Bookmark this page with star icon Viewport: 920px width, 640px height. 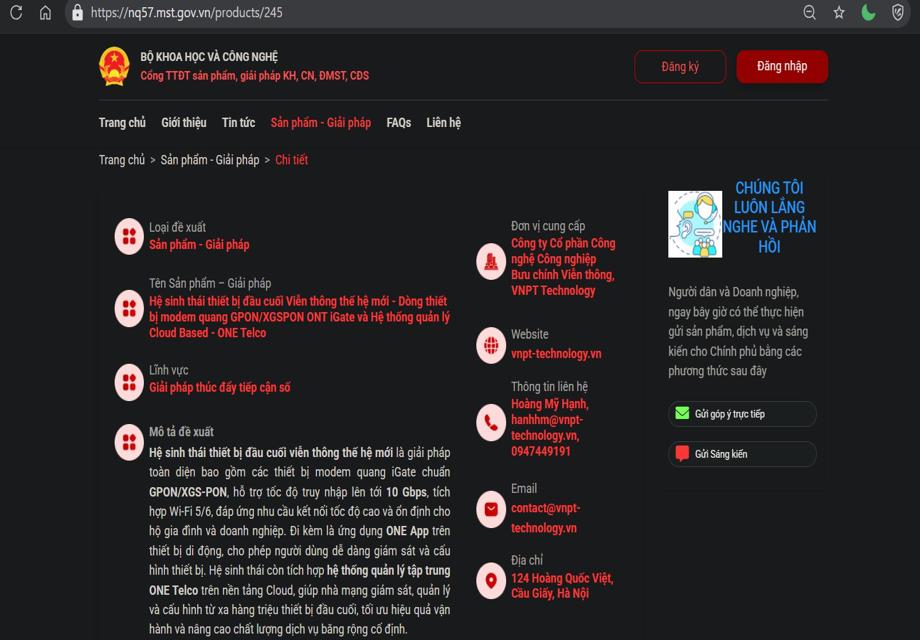pos(839,12)
